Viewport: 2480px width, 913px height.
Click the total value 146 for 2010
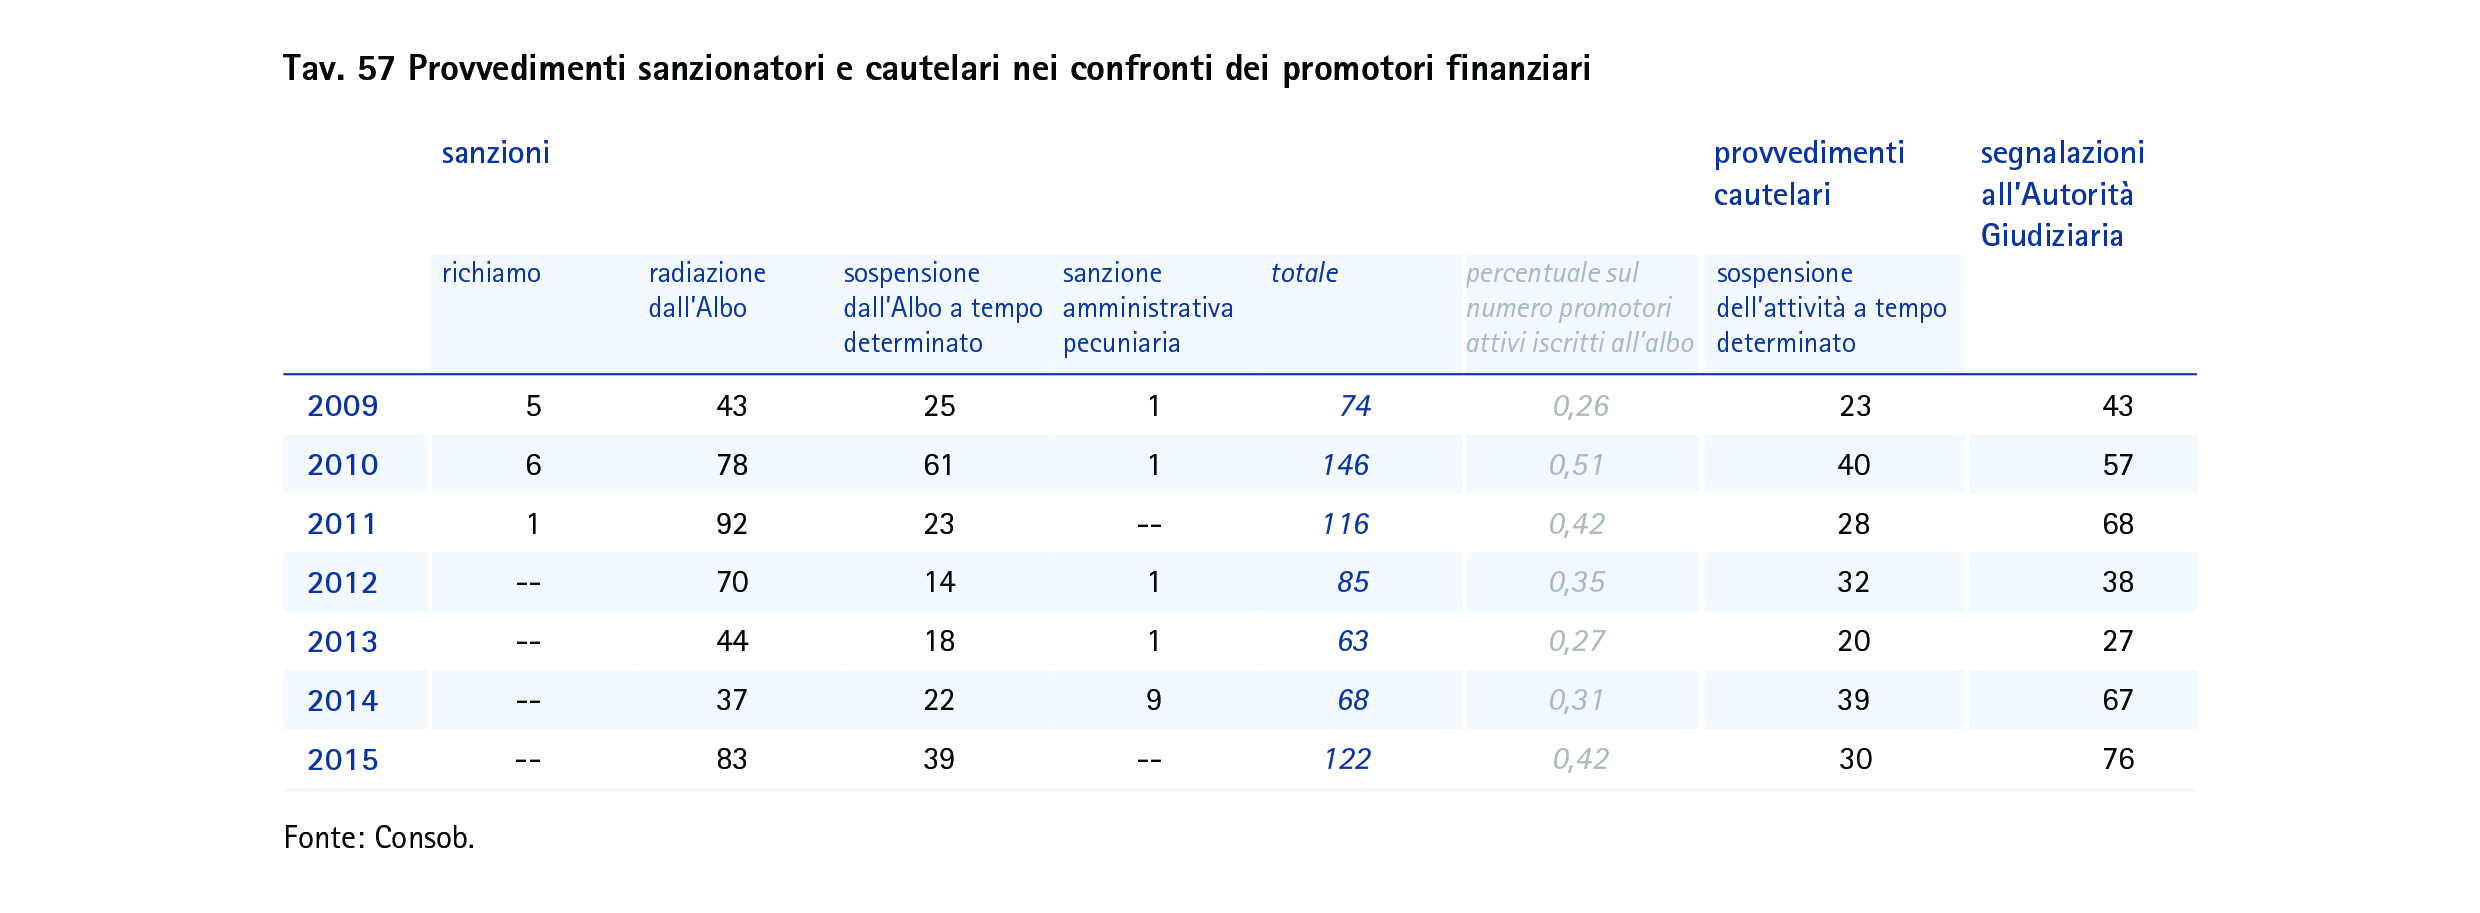(1345, 465)
